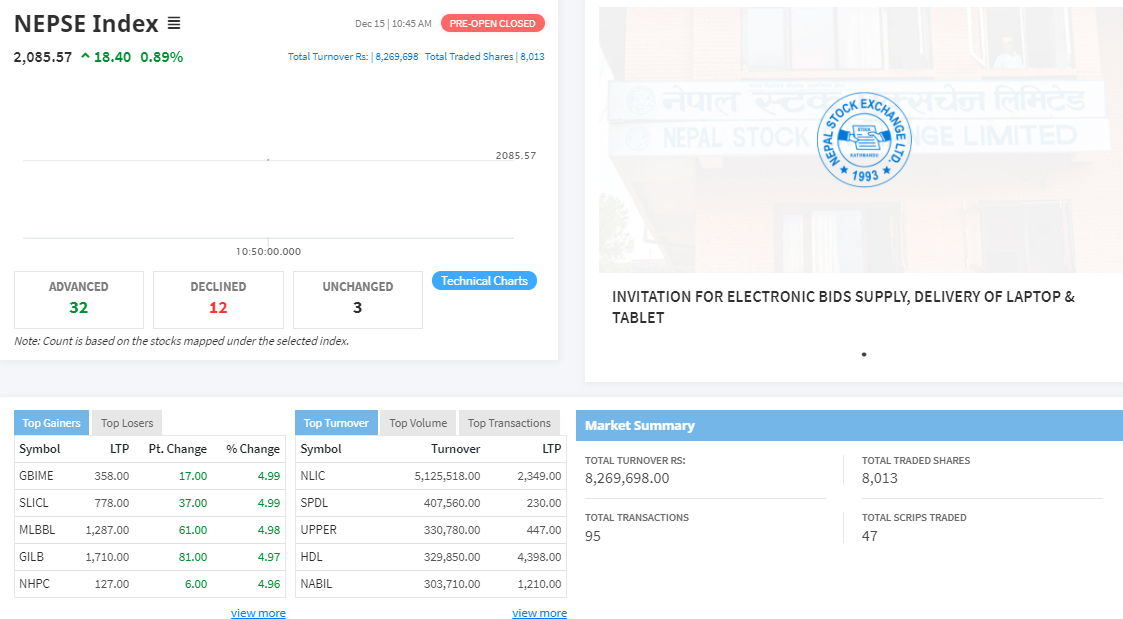Open view more under Top Turnover
This screenshot has height=619, width=1123.
click(539, 613)
